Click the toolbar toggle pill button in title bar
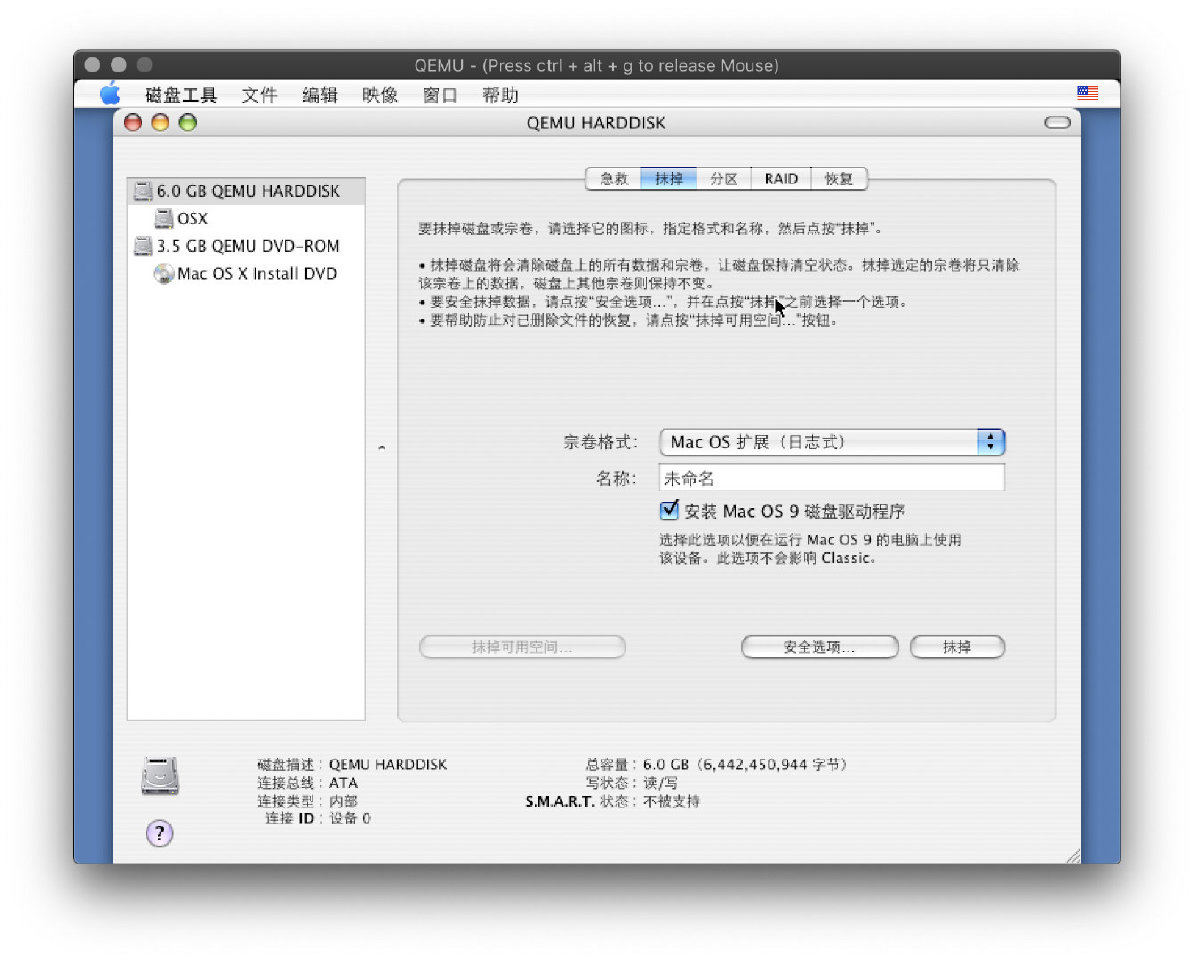 click(1056, 123)
